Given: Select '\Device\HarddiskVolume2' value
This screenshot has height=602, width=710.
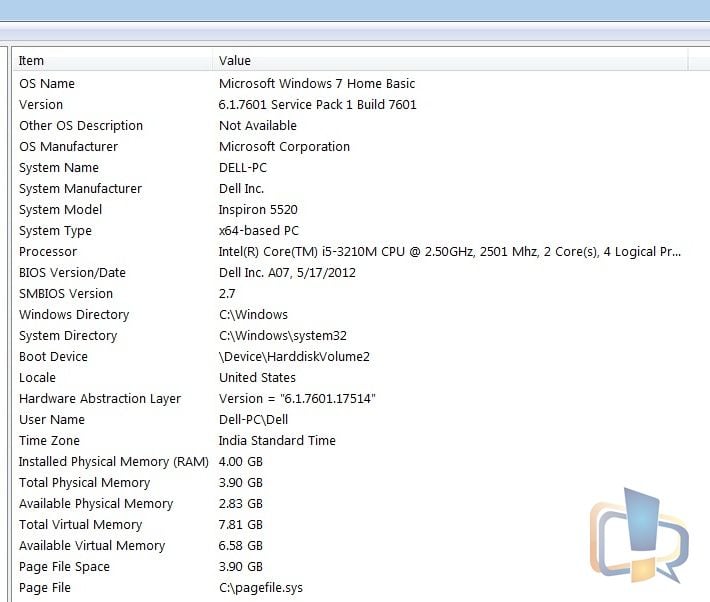Looking at the screenshot, I should [x=294, y=356].
